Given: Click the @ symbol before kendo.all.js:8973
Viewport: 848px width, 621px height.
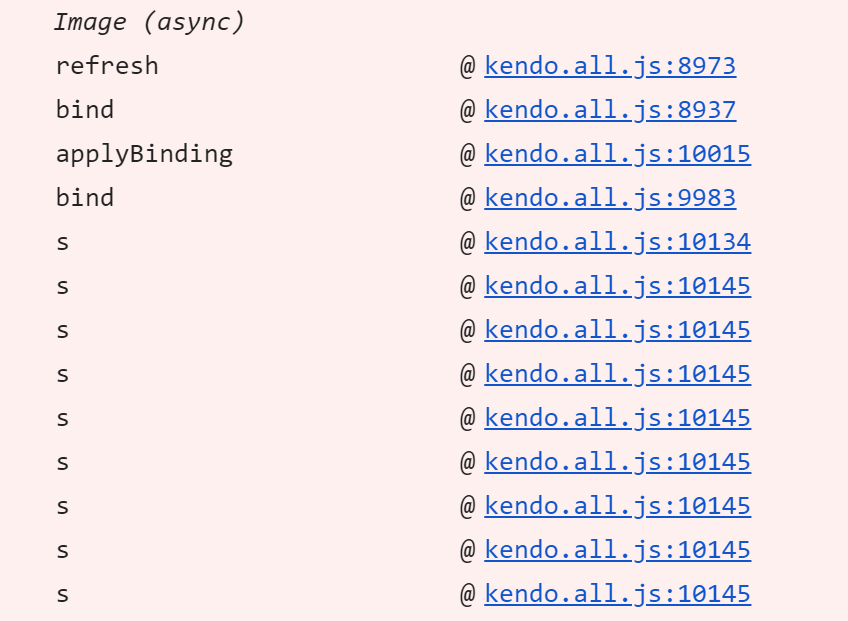Looking at the screenshot, I should (467, 67).
